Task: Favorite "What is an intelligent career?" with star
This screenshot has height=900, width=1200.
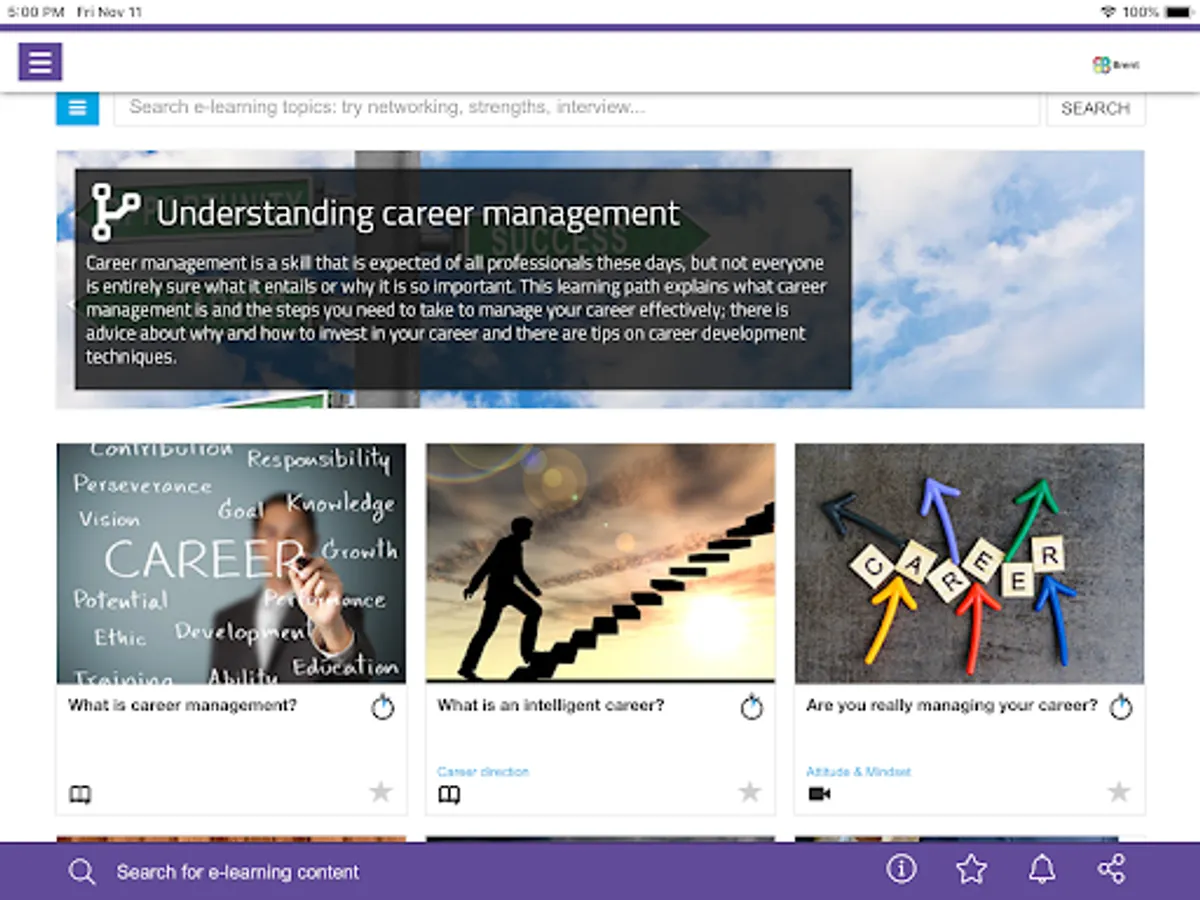Action: [750, 792]
